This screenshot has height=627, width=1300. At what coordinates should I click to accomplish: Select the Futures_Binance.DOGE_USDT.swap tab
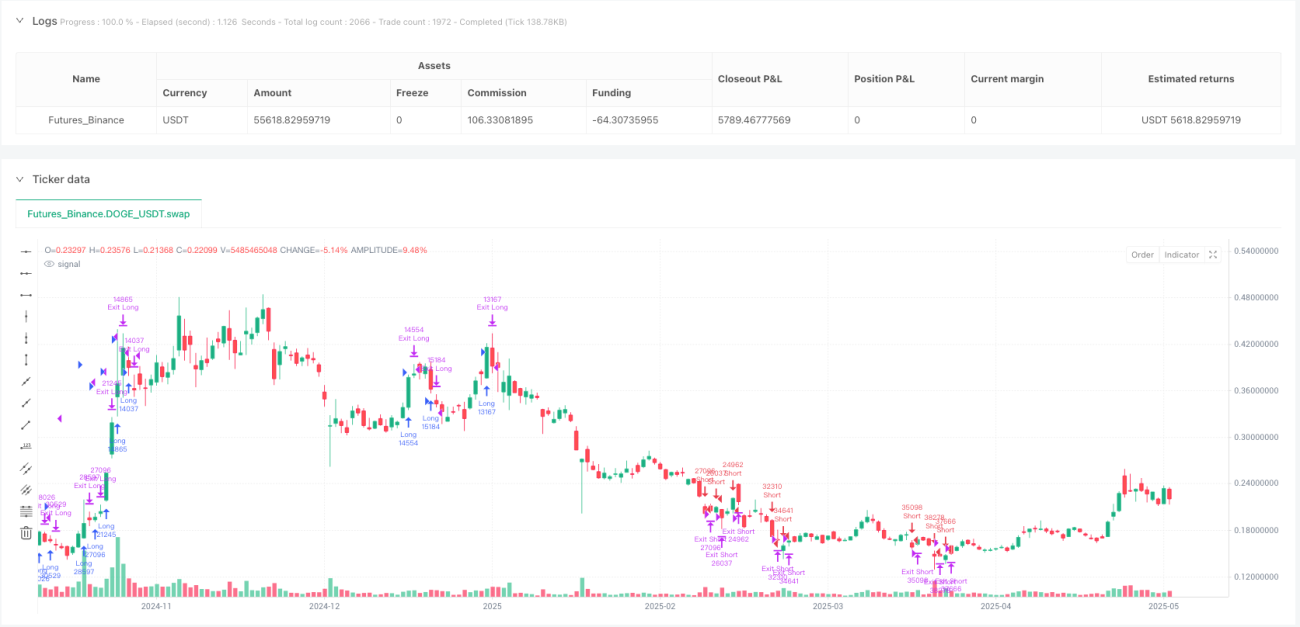tap(109, 214)
